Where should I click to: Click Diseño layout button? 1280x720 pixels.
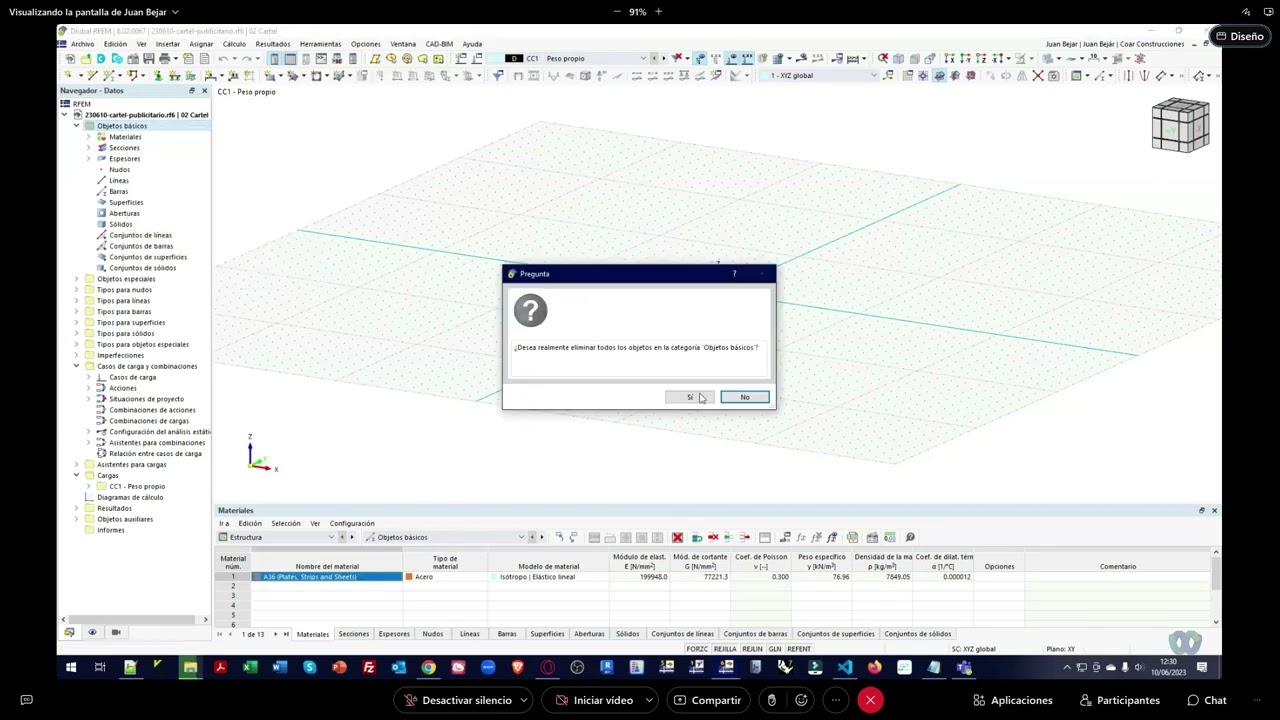click(1238, 37)
